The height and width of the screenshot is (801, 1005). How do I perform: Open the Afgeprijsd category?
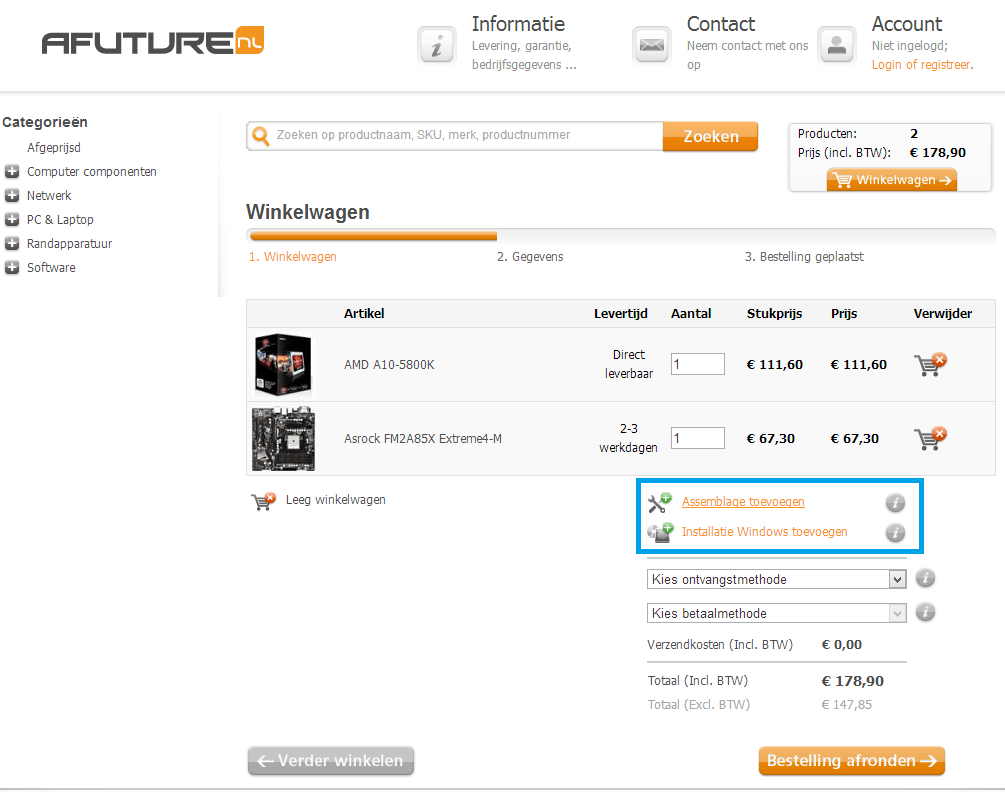(x=54, y=147)
